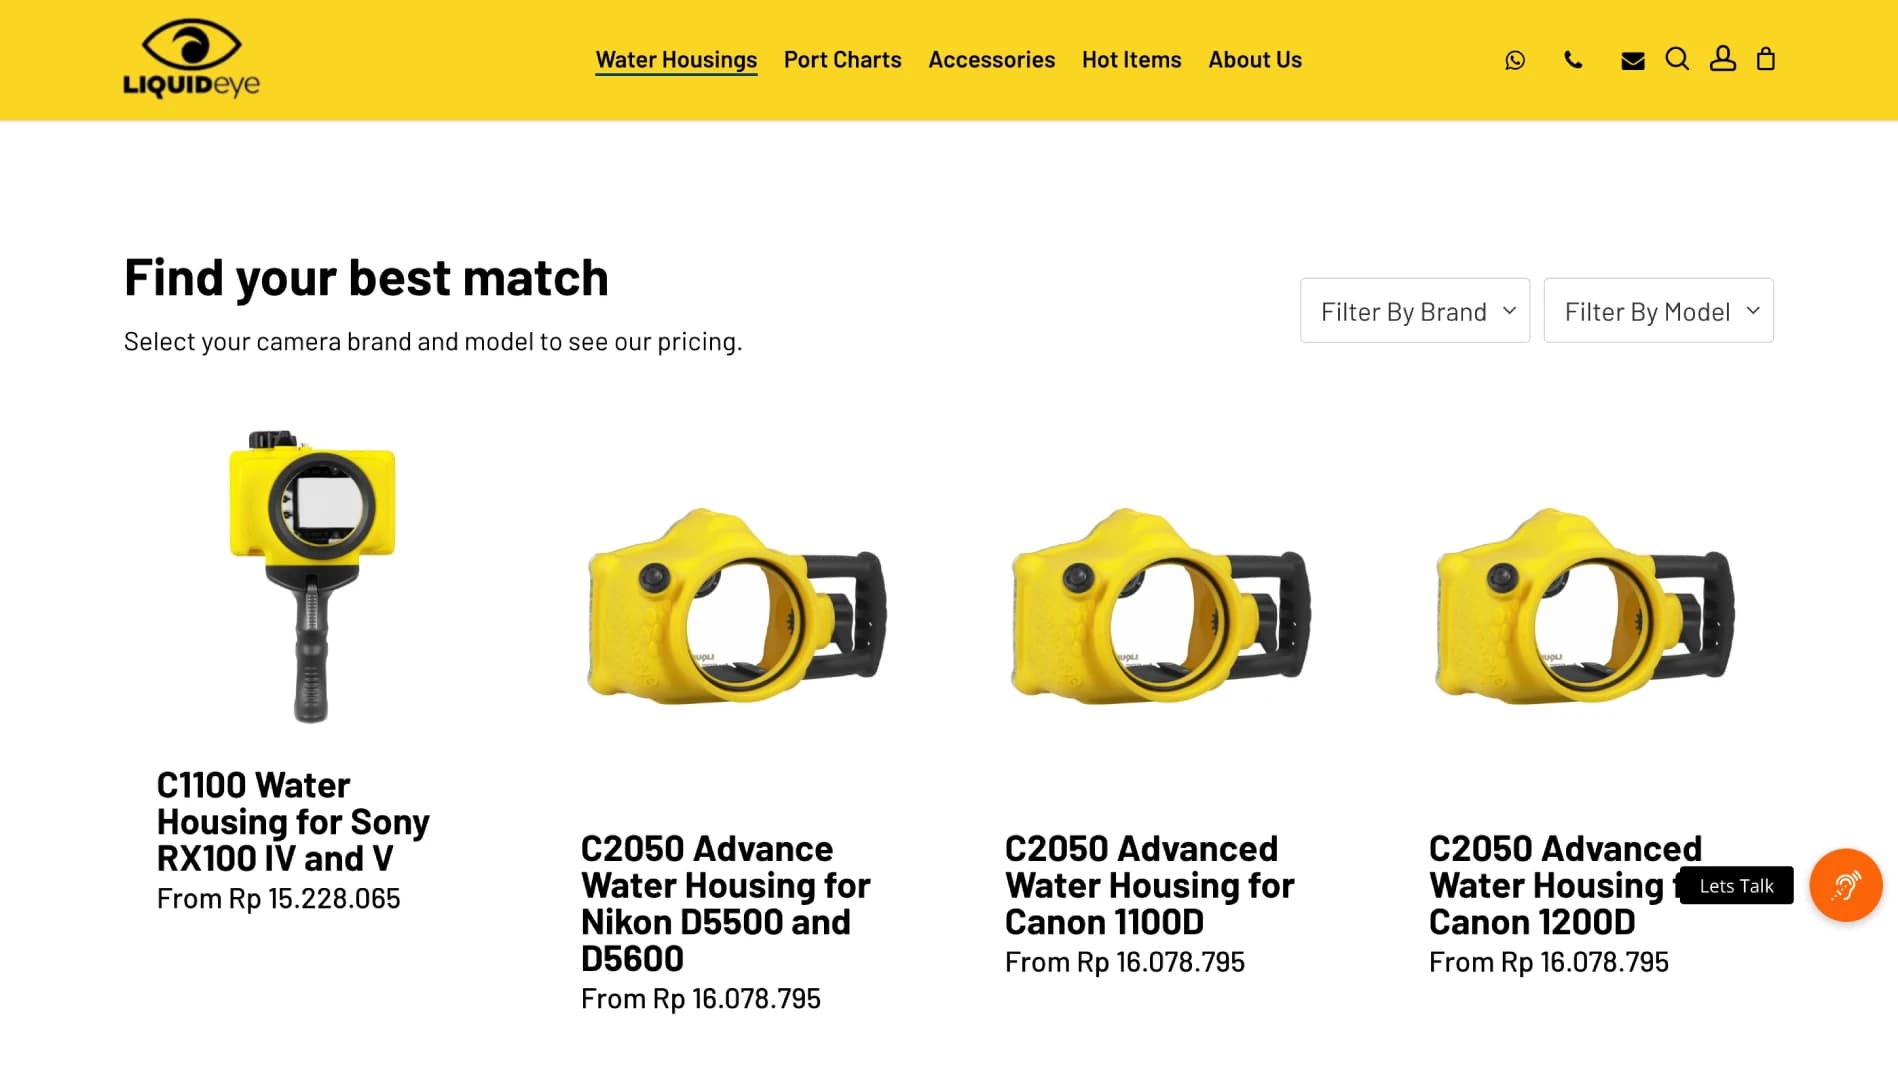Click the Sony RX100 housing product image

[x=312, y=575]
